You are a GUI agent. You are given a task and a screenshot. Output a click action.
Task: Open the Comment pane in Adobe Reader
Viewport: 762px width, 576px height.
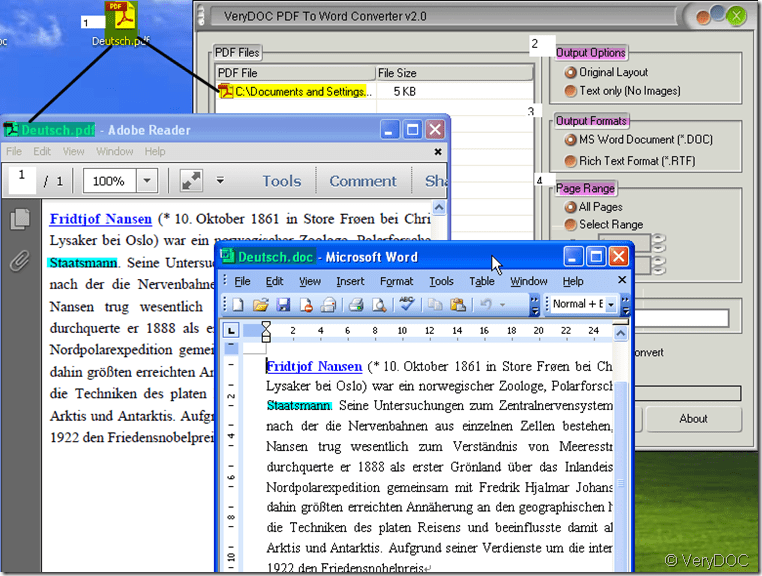[363, 181]
